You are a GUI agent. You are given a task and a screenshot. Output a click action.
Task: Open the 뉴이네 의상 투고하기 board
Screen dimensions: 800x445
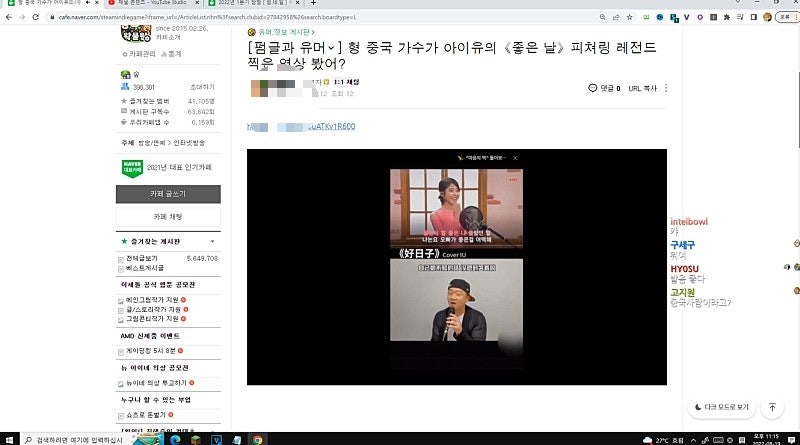pyautogui.click(x=156, y=383)
